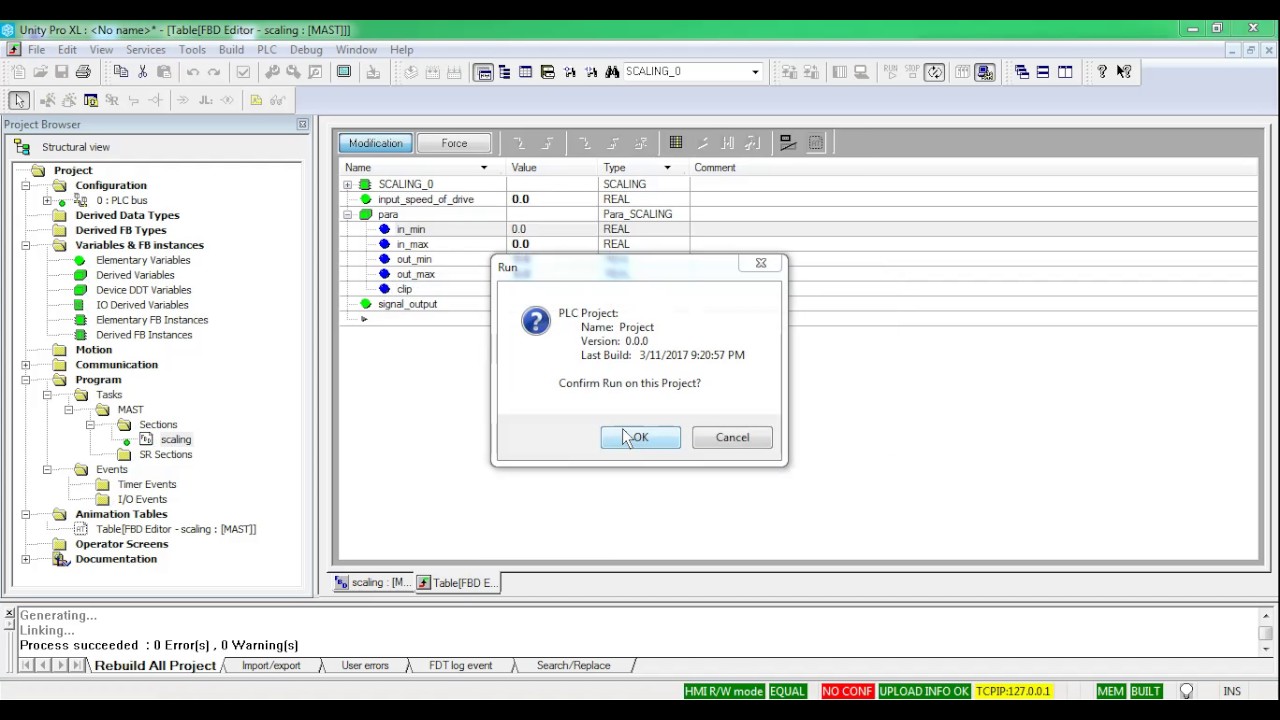Expand the Communication tree node
The width and height of the screenshot is (1280, 720).
point(25,365)
